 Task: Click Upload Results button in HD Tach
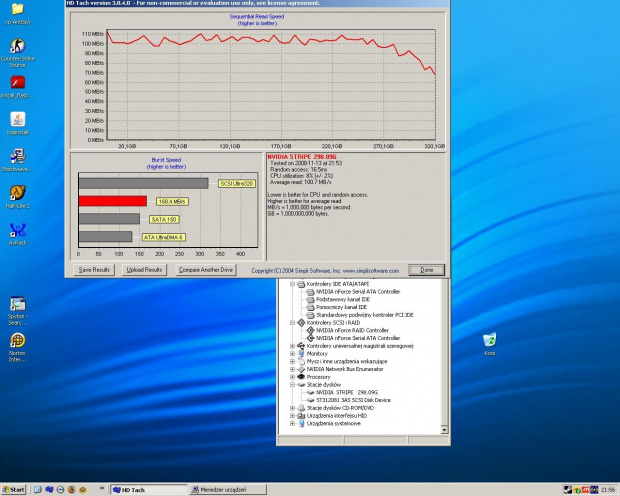[x=144, y=270]
